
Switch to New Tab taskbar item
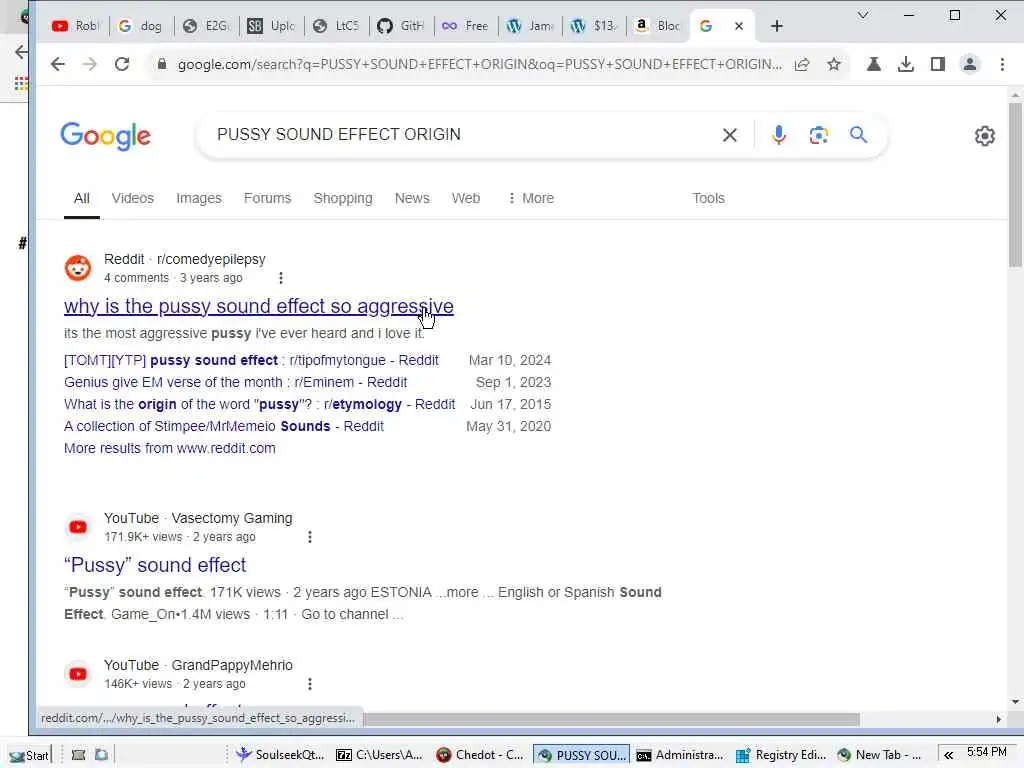tap(879, 755)
